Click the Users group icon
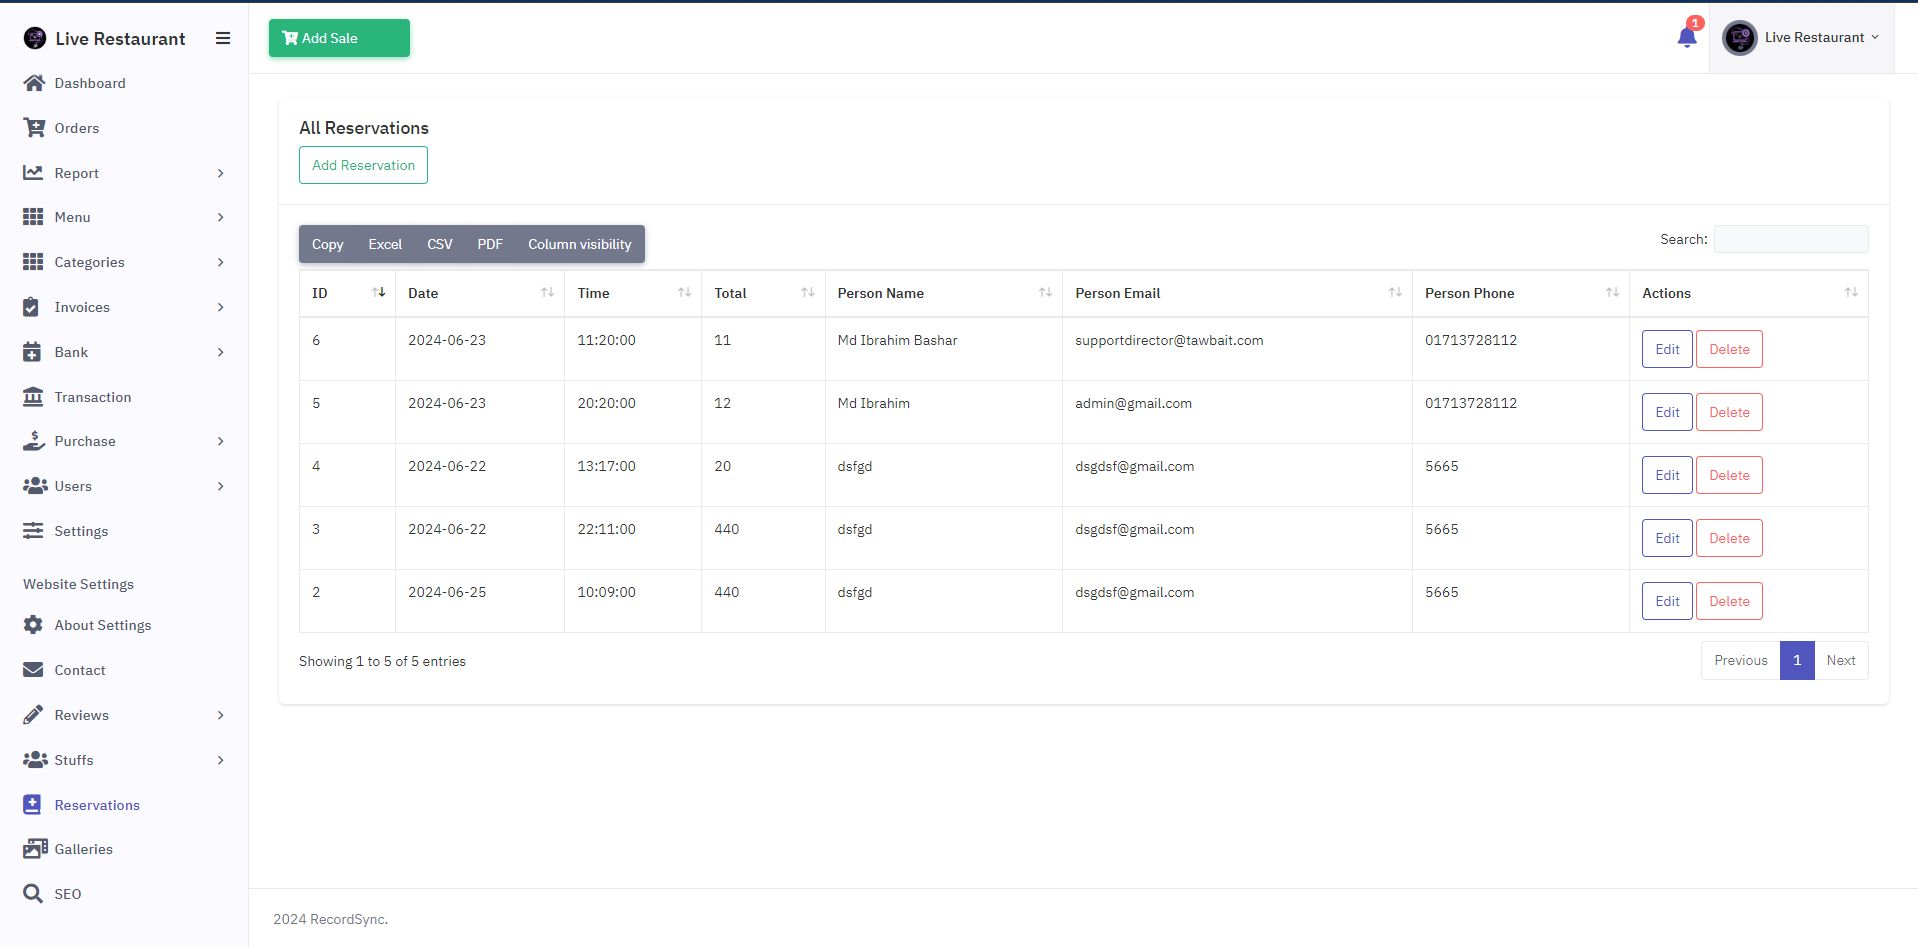Image resolution: width=1918 pixels, height=947 pixels. point(35,486)
